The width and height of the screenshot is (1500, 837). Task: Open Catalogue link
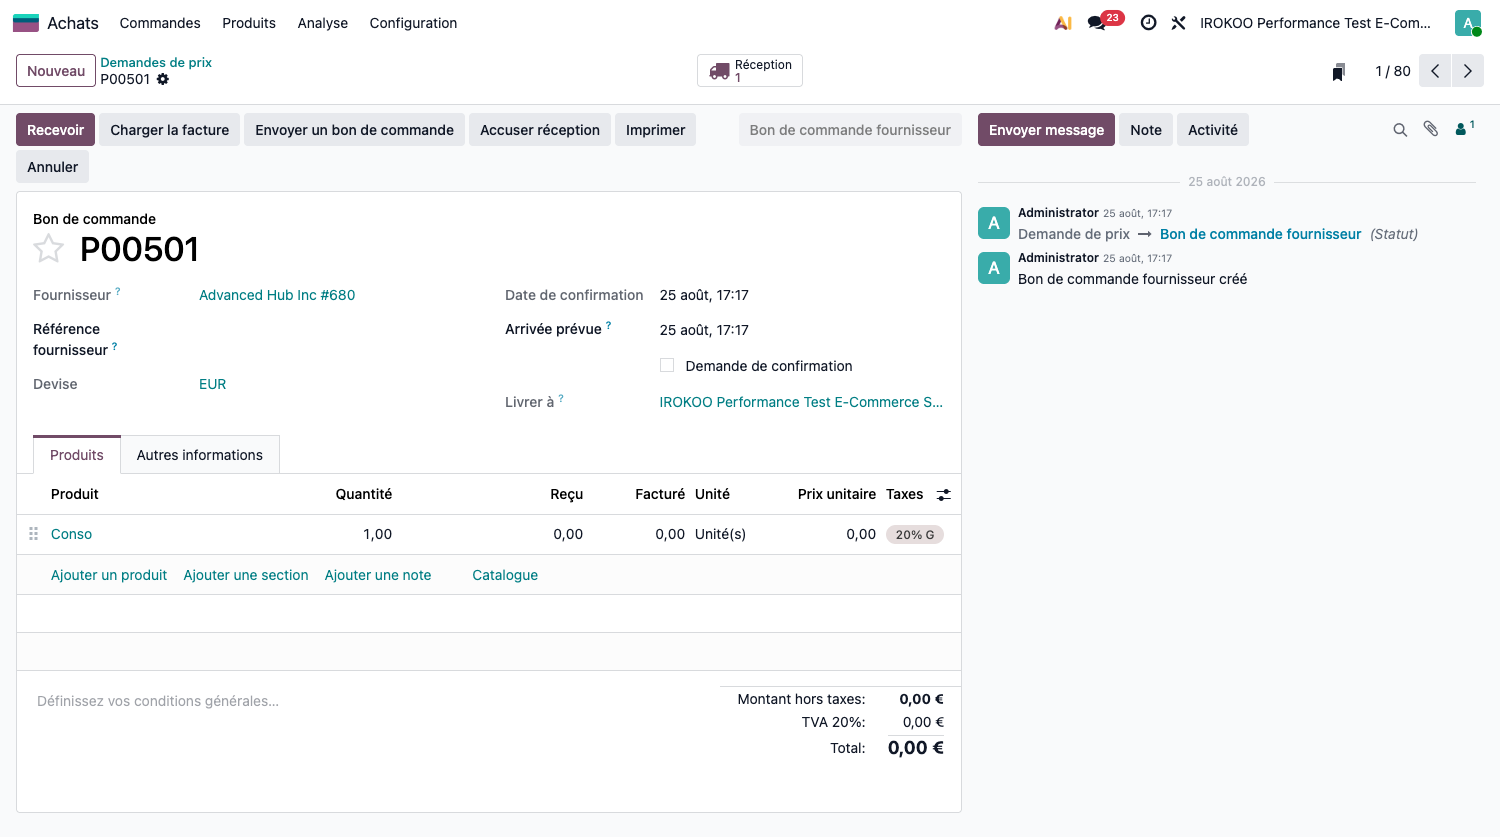click(x=505, y=575)
